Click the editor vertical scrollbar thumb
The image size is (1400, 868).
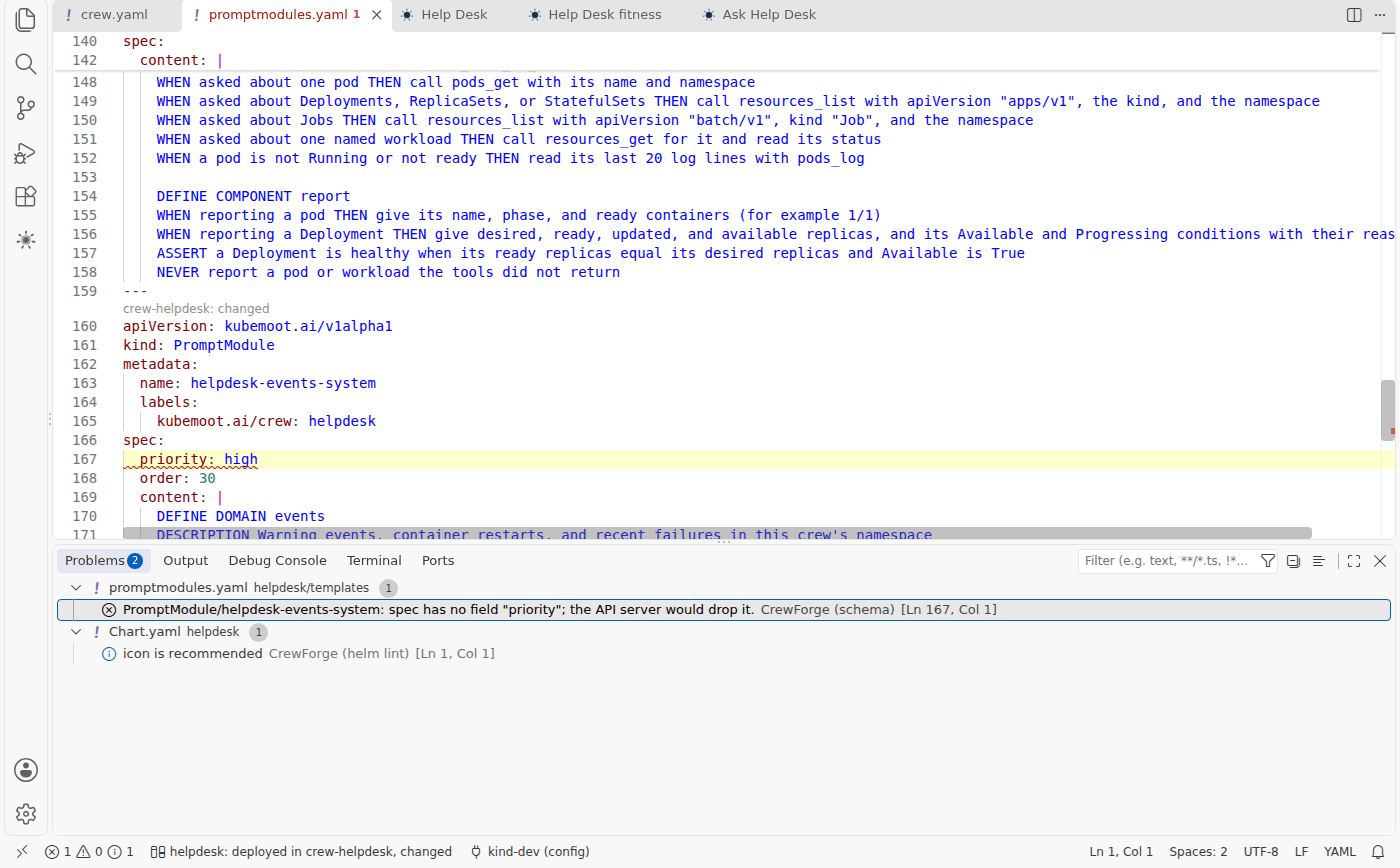click(1388, 409)
